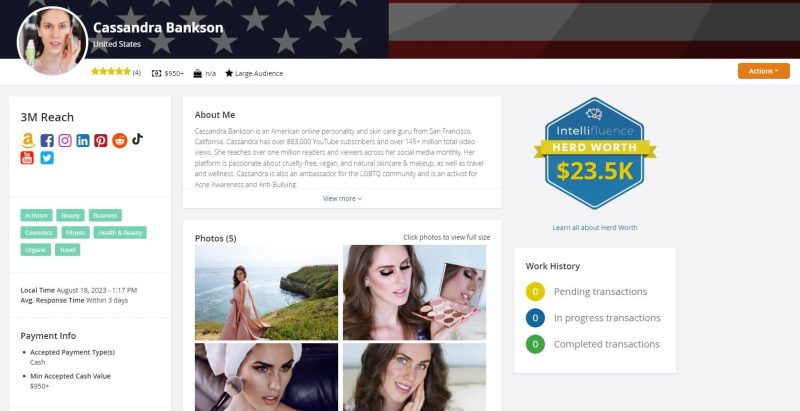This screenshot has height=411, width=800.
Task: Open the TikTok social profile icon
Action: (x=137, y=139)
